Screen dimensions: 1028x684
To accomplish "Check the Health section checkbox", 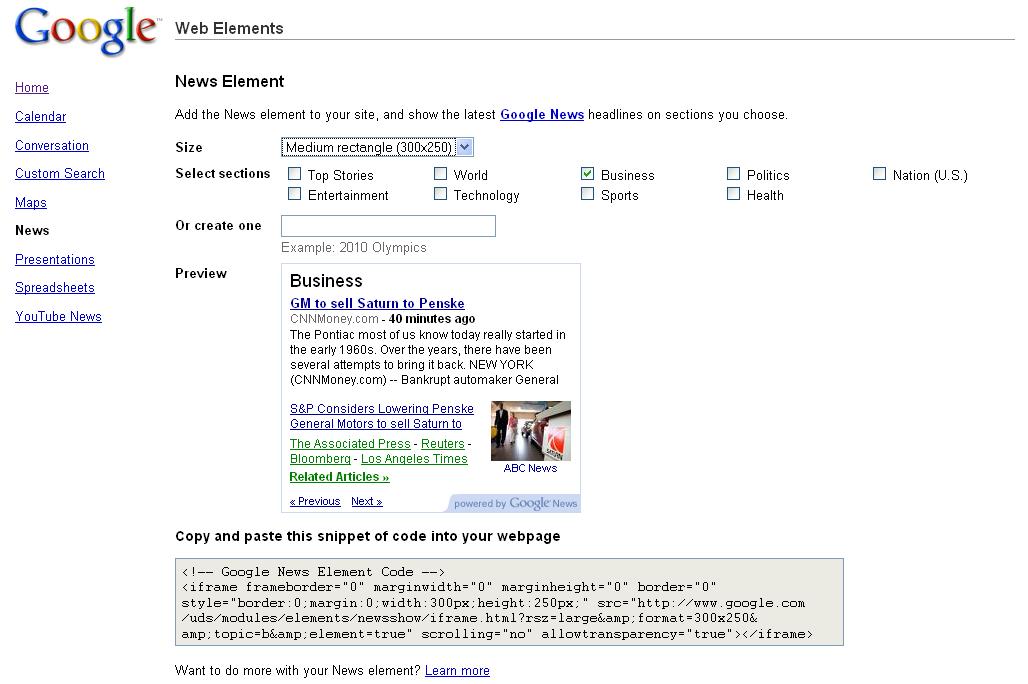I will [x=734, y=194].
